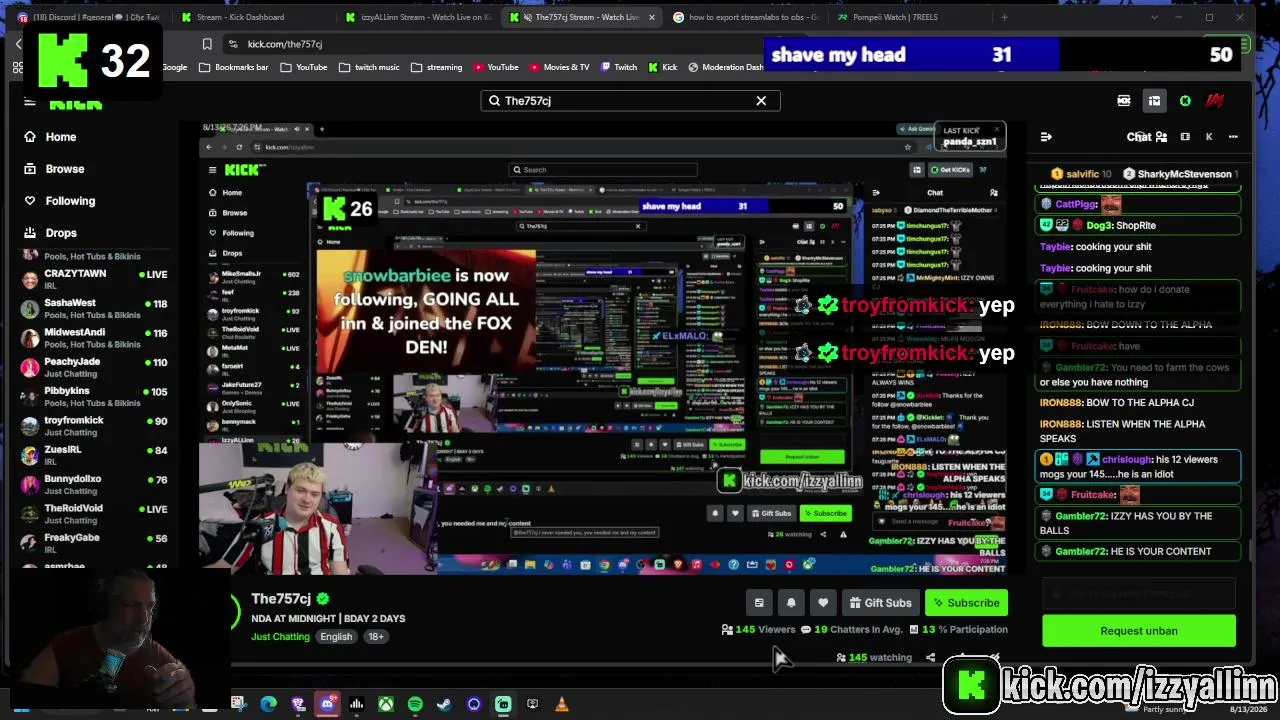This screenshot has height=720, width=1280.
Task: Click the Just Chatting category link
Action: tap(280, 637)
